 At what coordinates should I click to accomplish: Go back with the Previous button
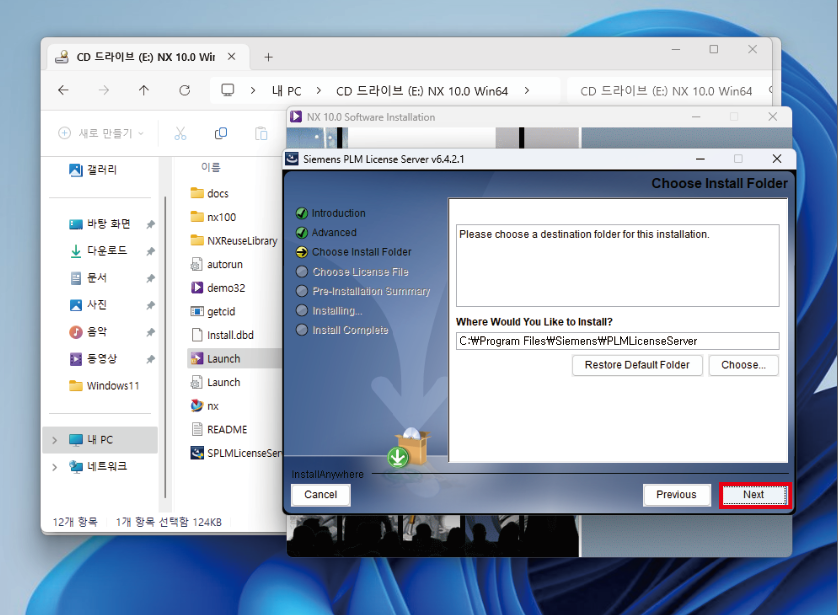point(676,495)
